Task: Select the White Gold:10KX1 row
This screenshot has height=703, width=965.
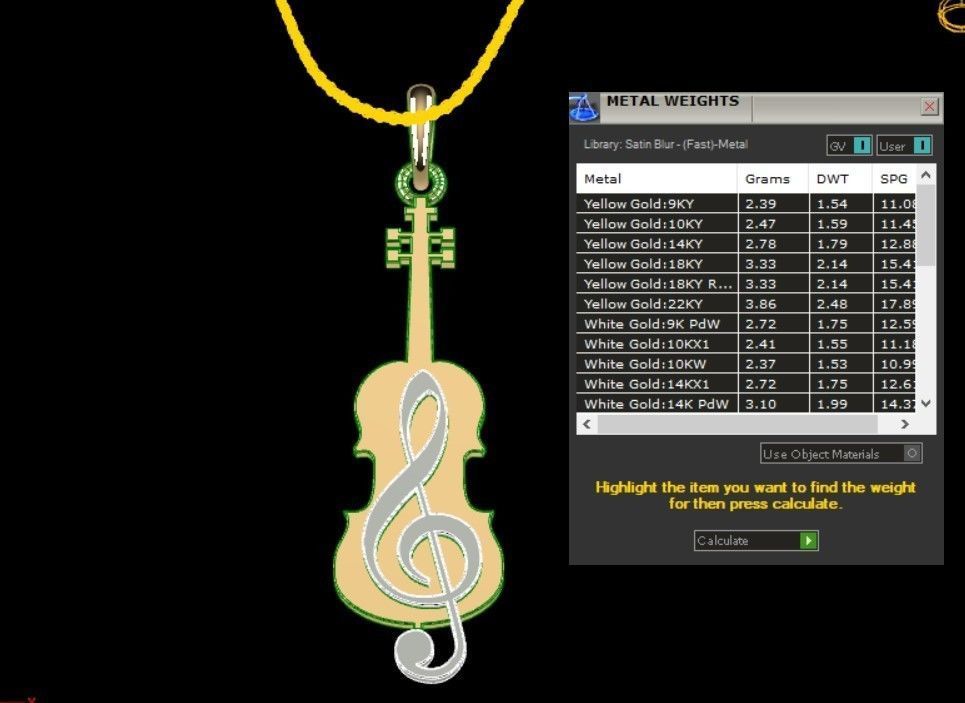Action: (746, 343)
